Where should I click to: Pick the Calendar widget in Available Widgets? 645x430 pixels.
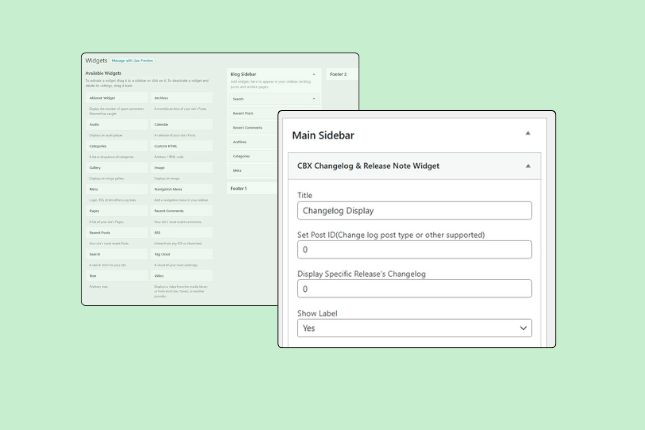click(x=182, y=124)
